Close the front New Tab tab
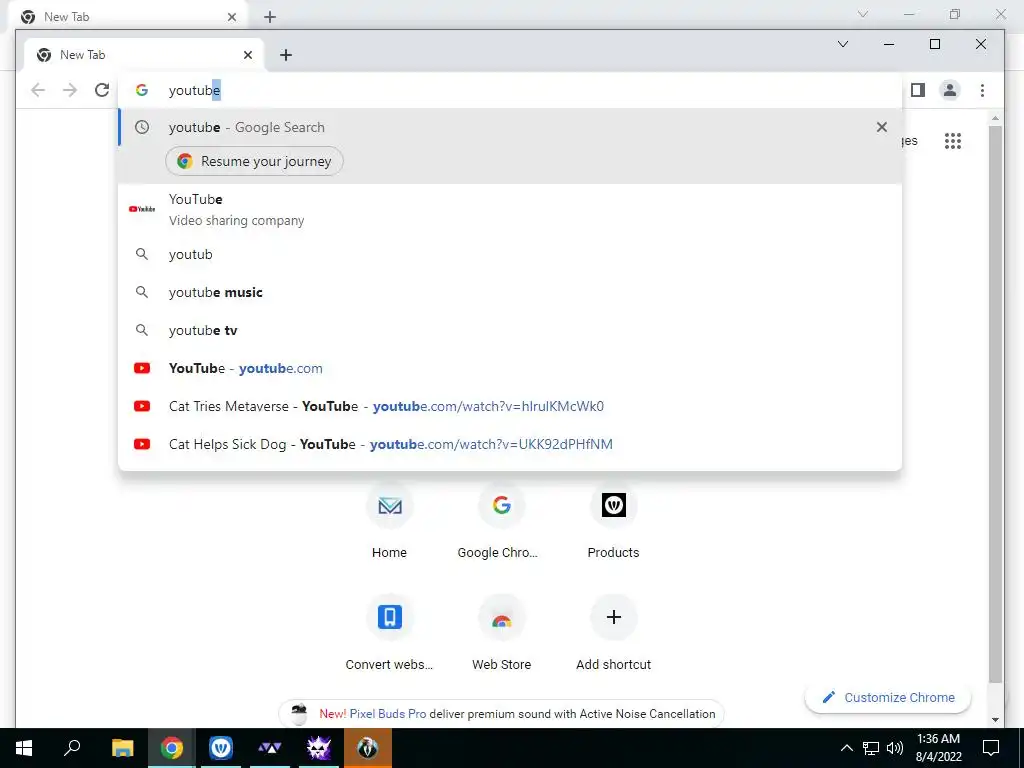 point(248,55)
